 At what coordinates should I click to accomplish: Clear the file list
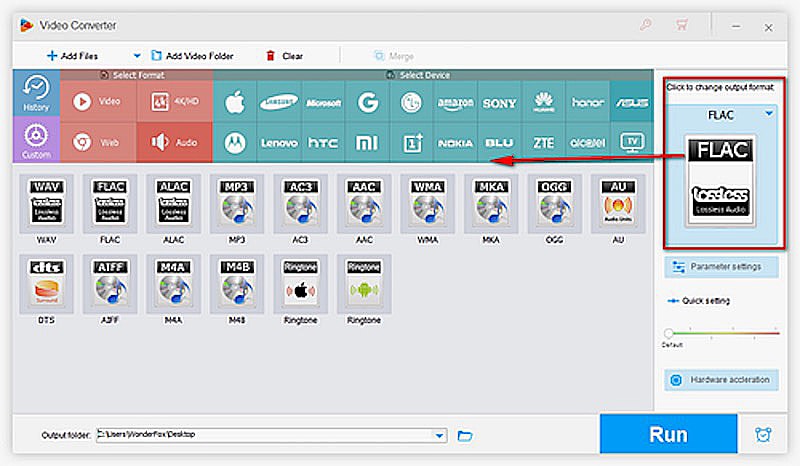[285, 56]
